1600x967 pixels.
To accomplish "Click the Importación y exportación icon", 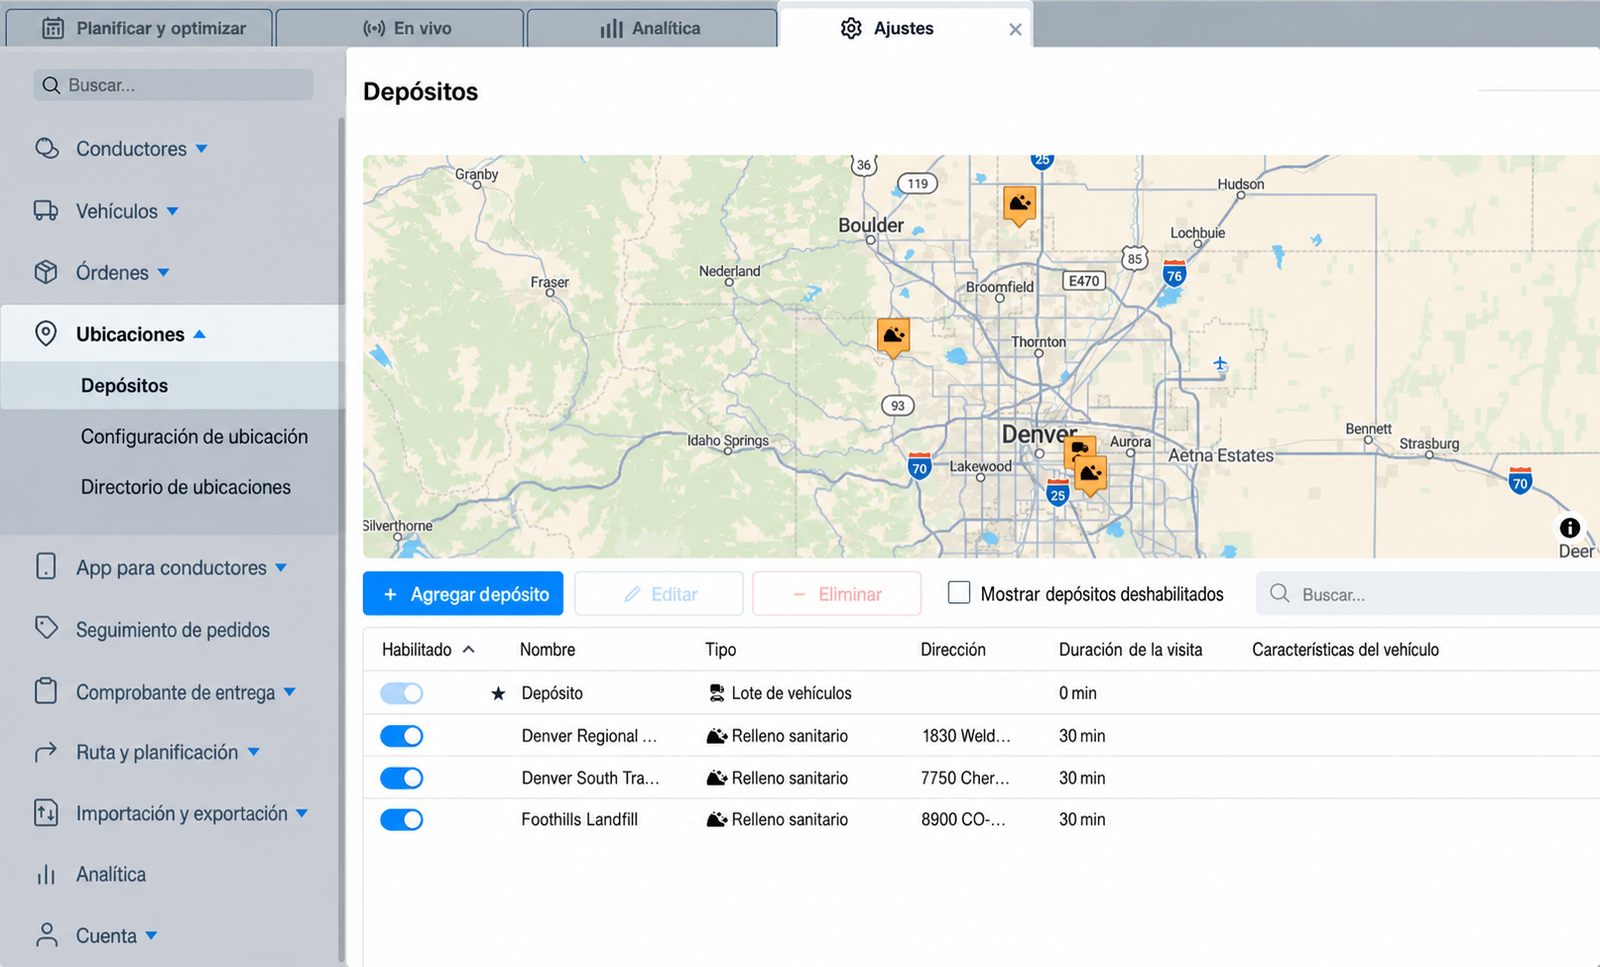I will (x=46, y=813).
